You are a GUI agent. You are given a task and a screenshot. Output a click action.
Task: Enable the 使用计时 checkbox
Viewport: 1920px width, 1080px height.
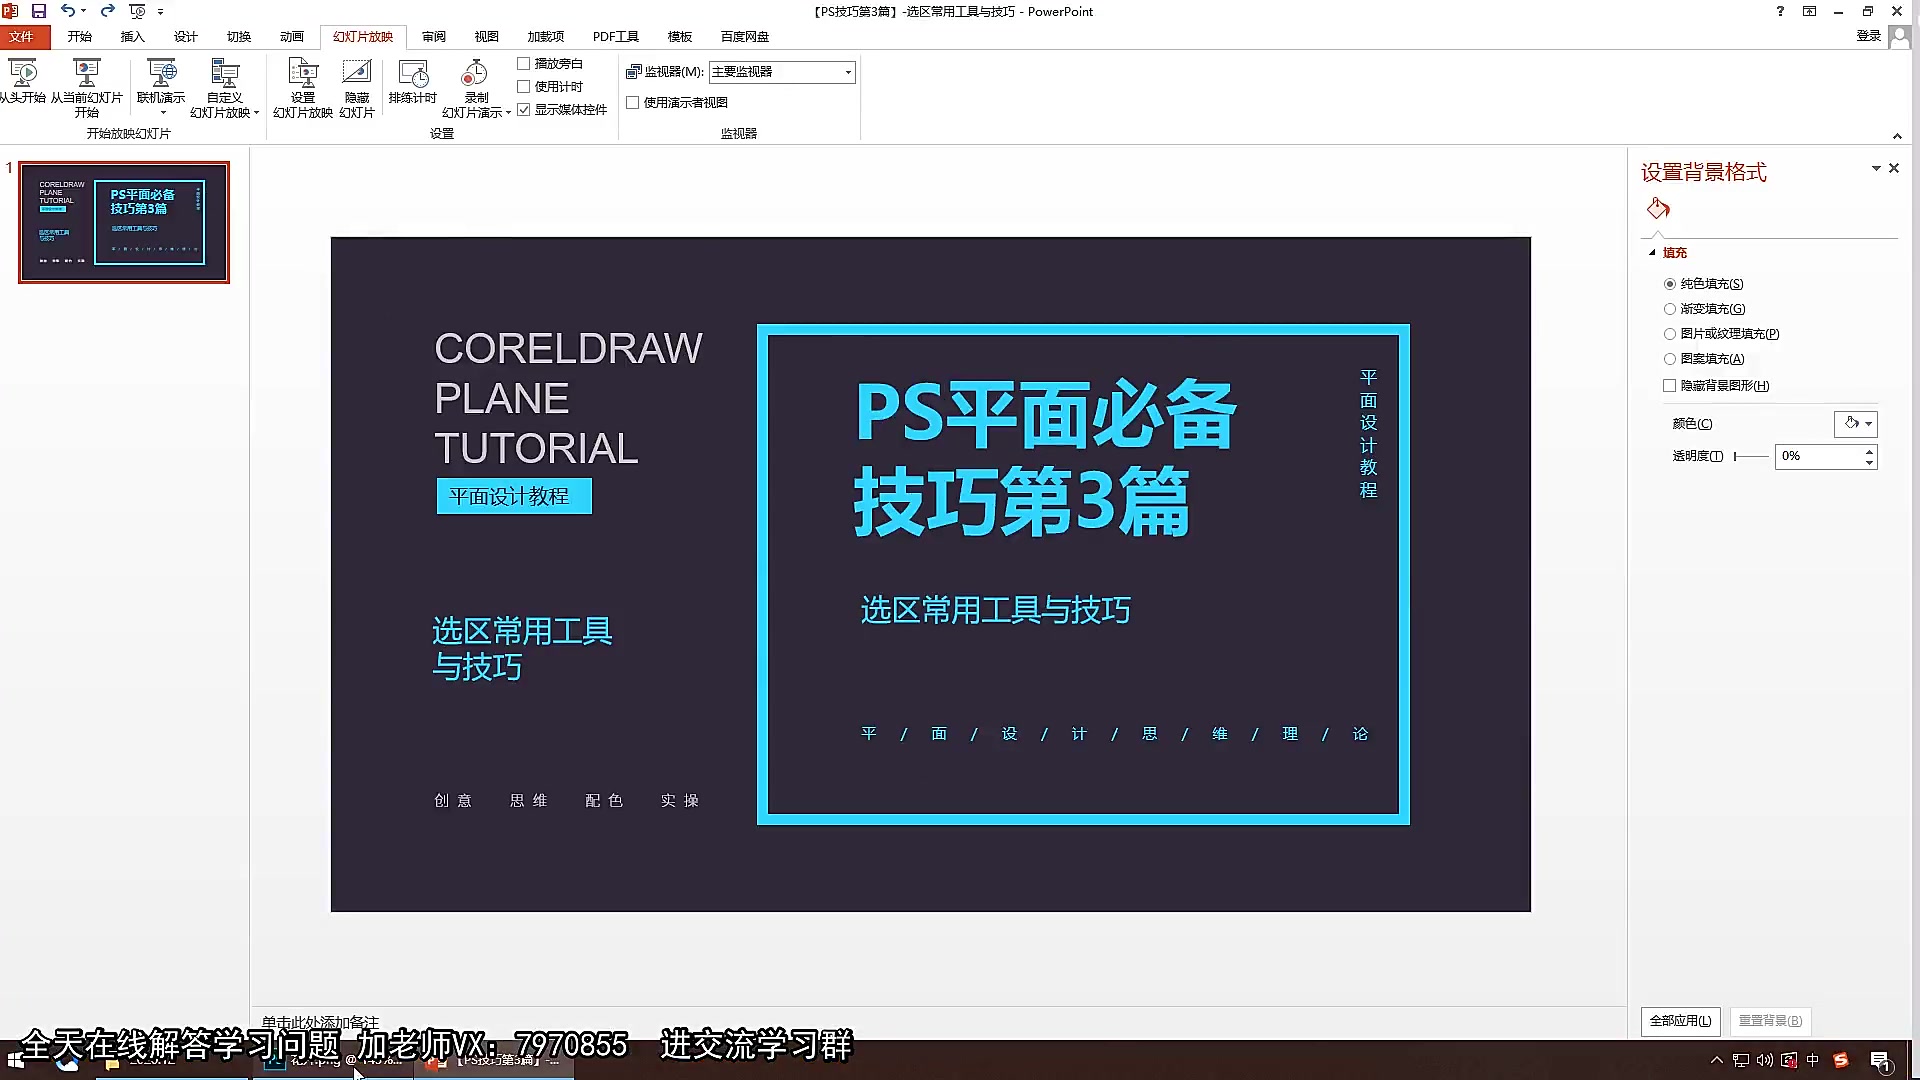coord(523,86)
